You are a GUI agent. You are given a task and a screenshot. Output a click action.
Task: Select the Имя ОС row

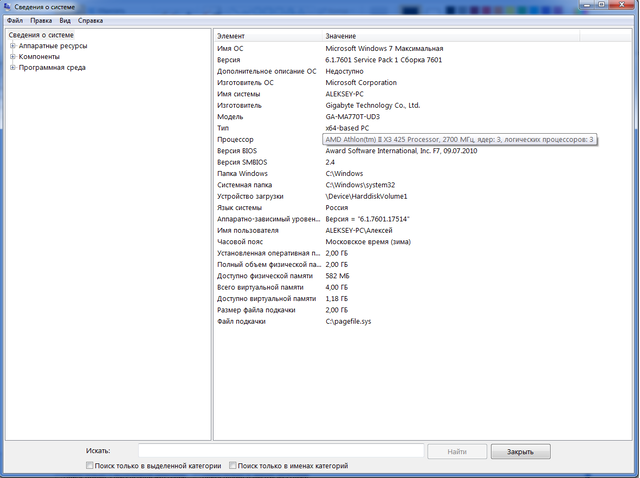(x=231, y=48)
